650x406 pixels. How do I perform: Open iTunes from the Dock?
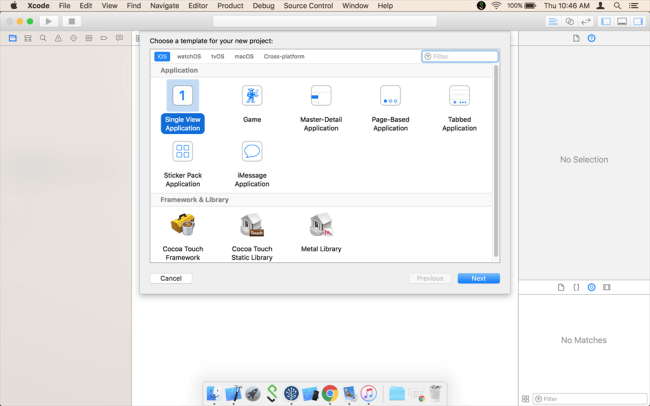tap(369, 393)
